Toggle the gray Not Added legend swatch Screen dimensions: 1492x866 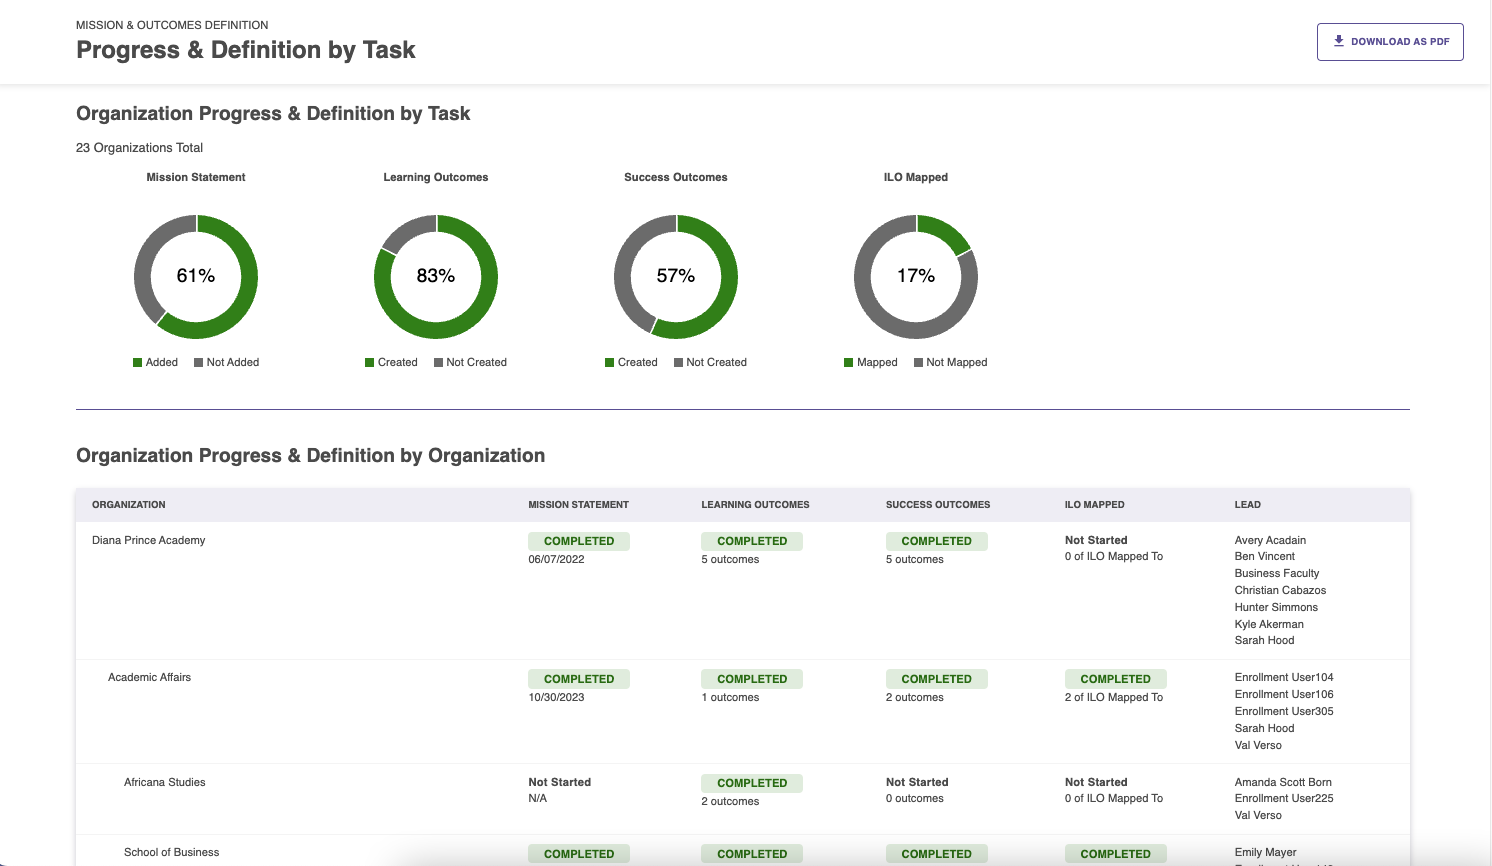[199, 363]
